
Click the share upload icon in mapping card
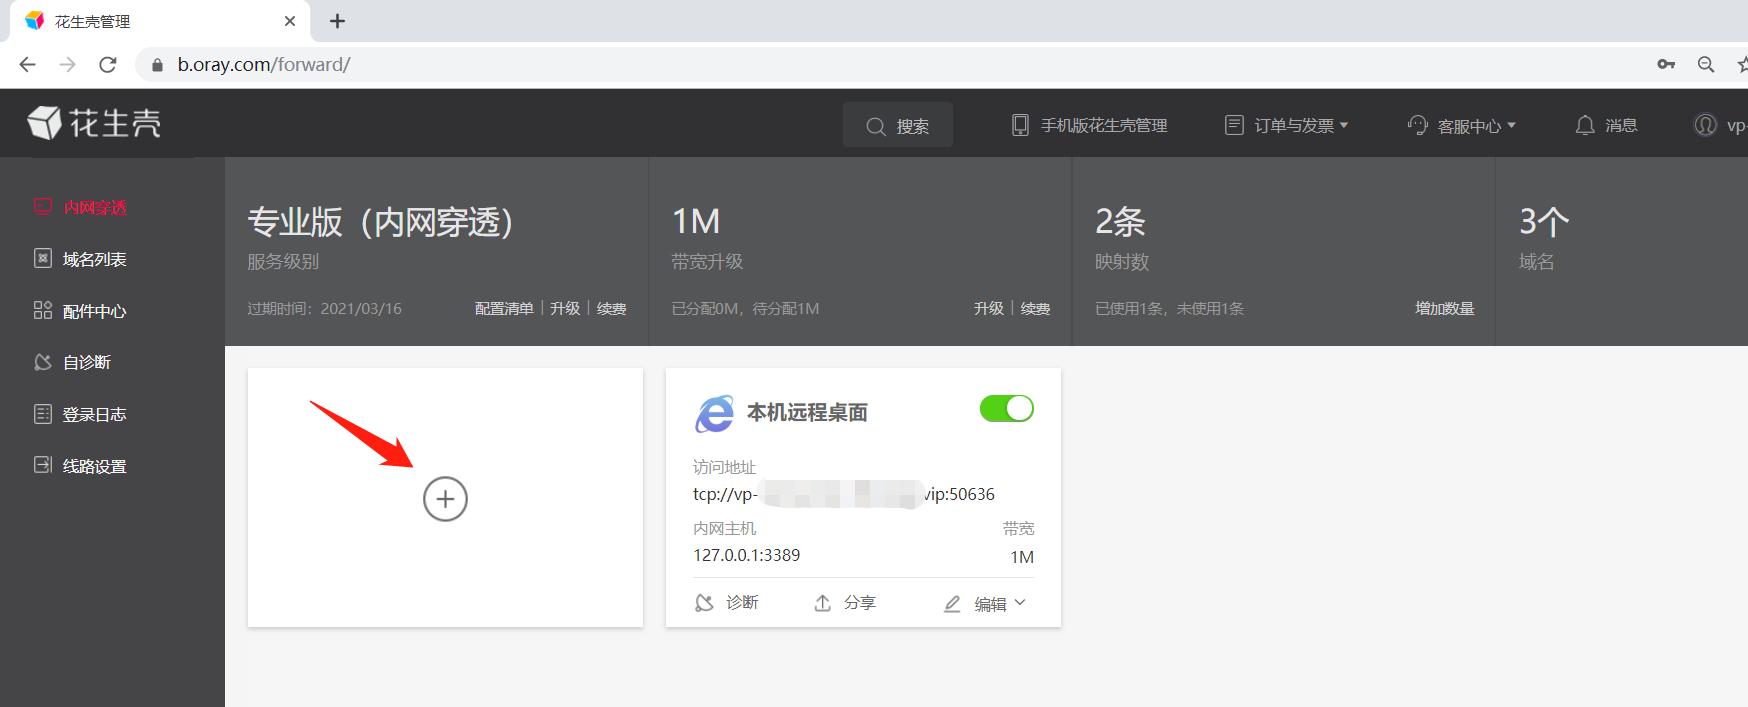(x=822, y=603)
